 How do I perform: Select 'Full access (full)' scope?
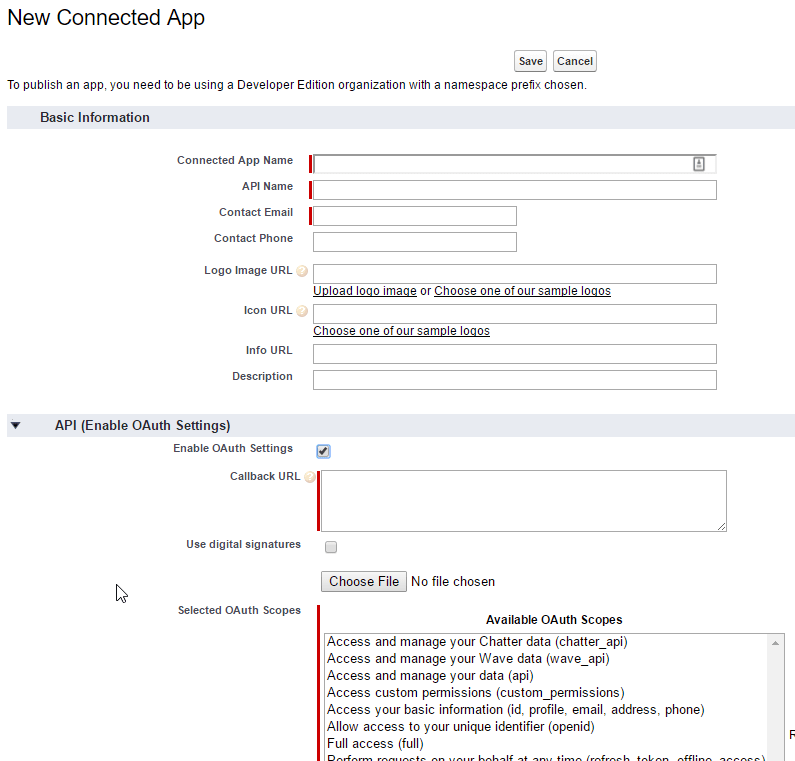pos(375,744)
